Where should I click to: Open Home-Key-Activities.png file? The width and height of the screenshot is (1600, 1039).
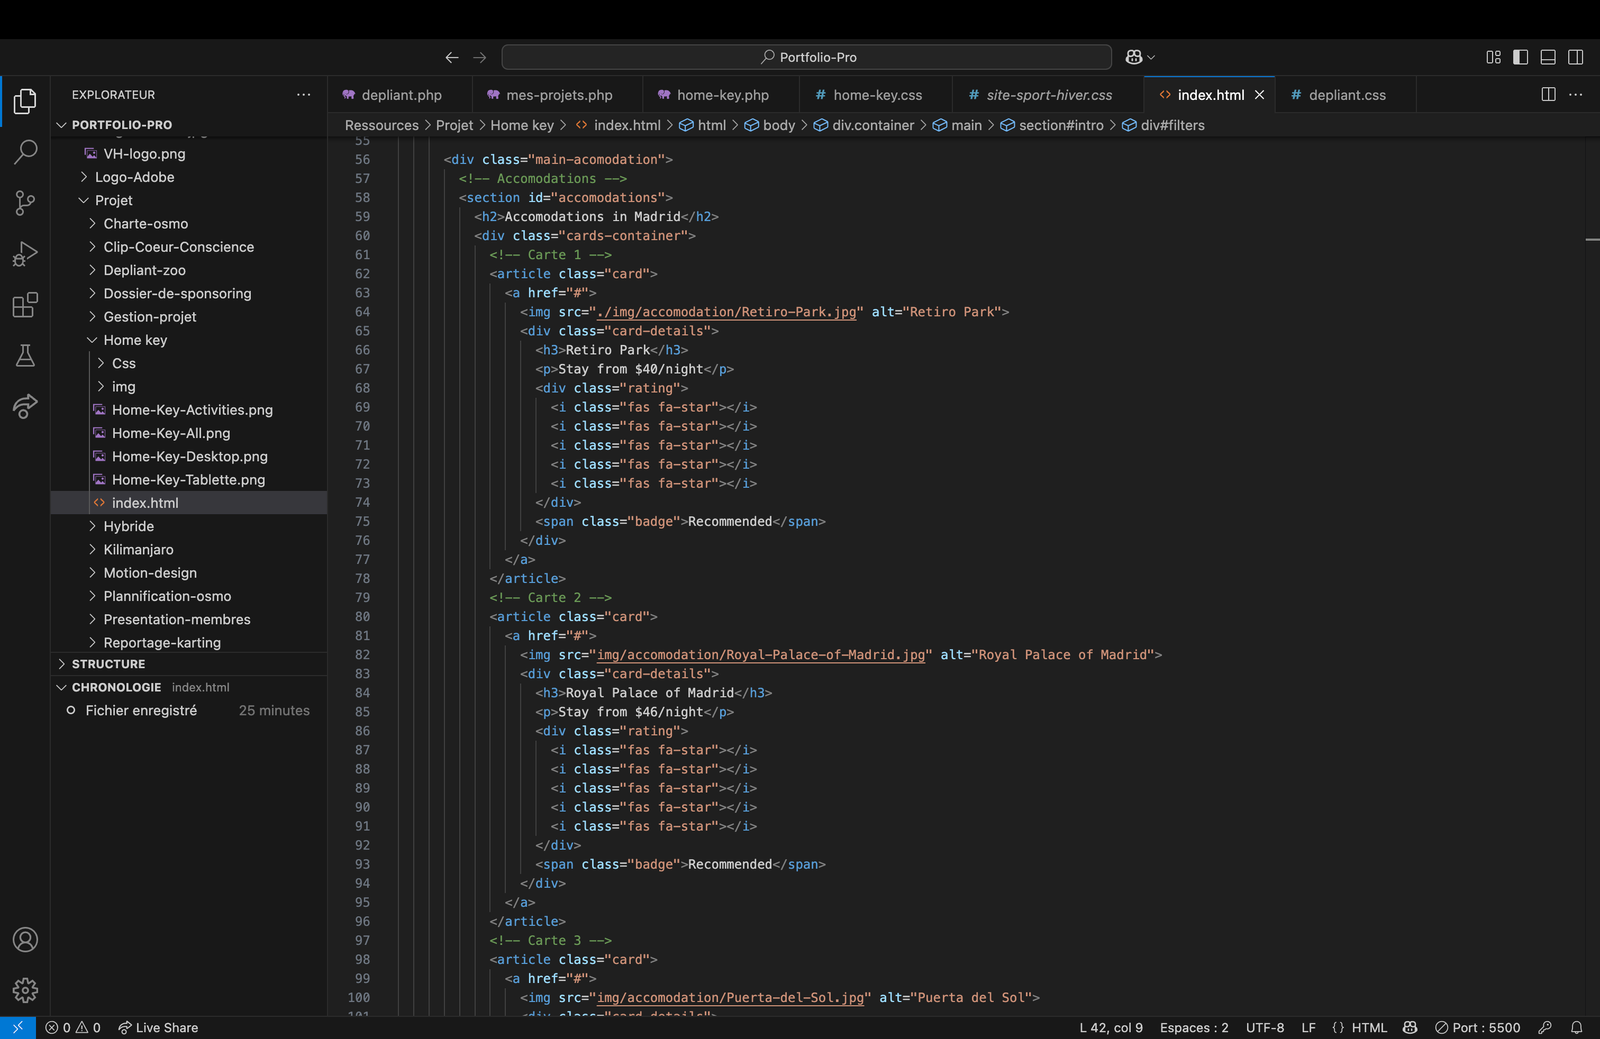(189, 410)
